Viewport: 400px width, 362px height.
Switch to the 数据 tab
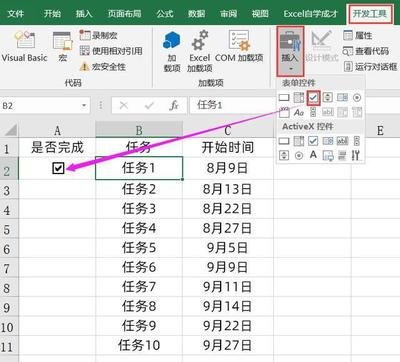pyautogui.click(x=196, y=14)
